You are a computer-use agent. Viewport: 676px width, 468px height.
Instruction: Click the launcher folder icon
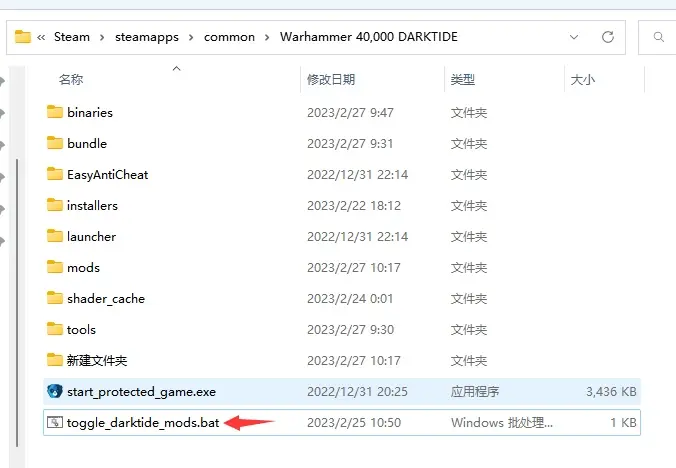tap(55, 236)
